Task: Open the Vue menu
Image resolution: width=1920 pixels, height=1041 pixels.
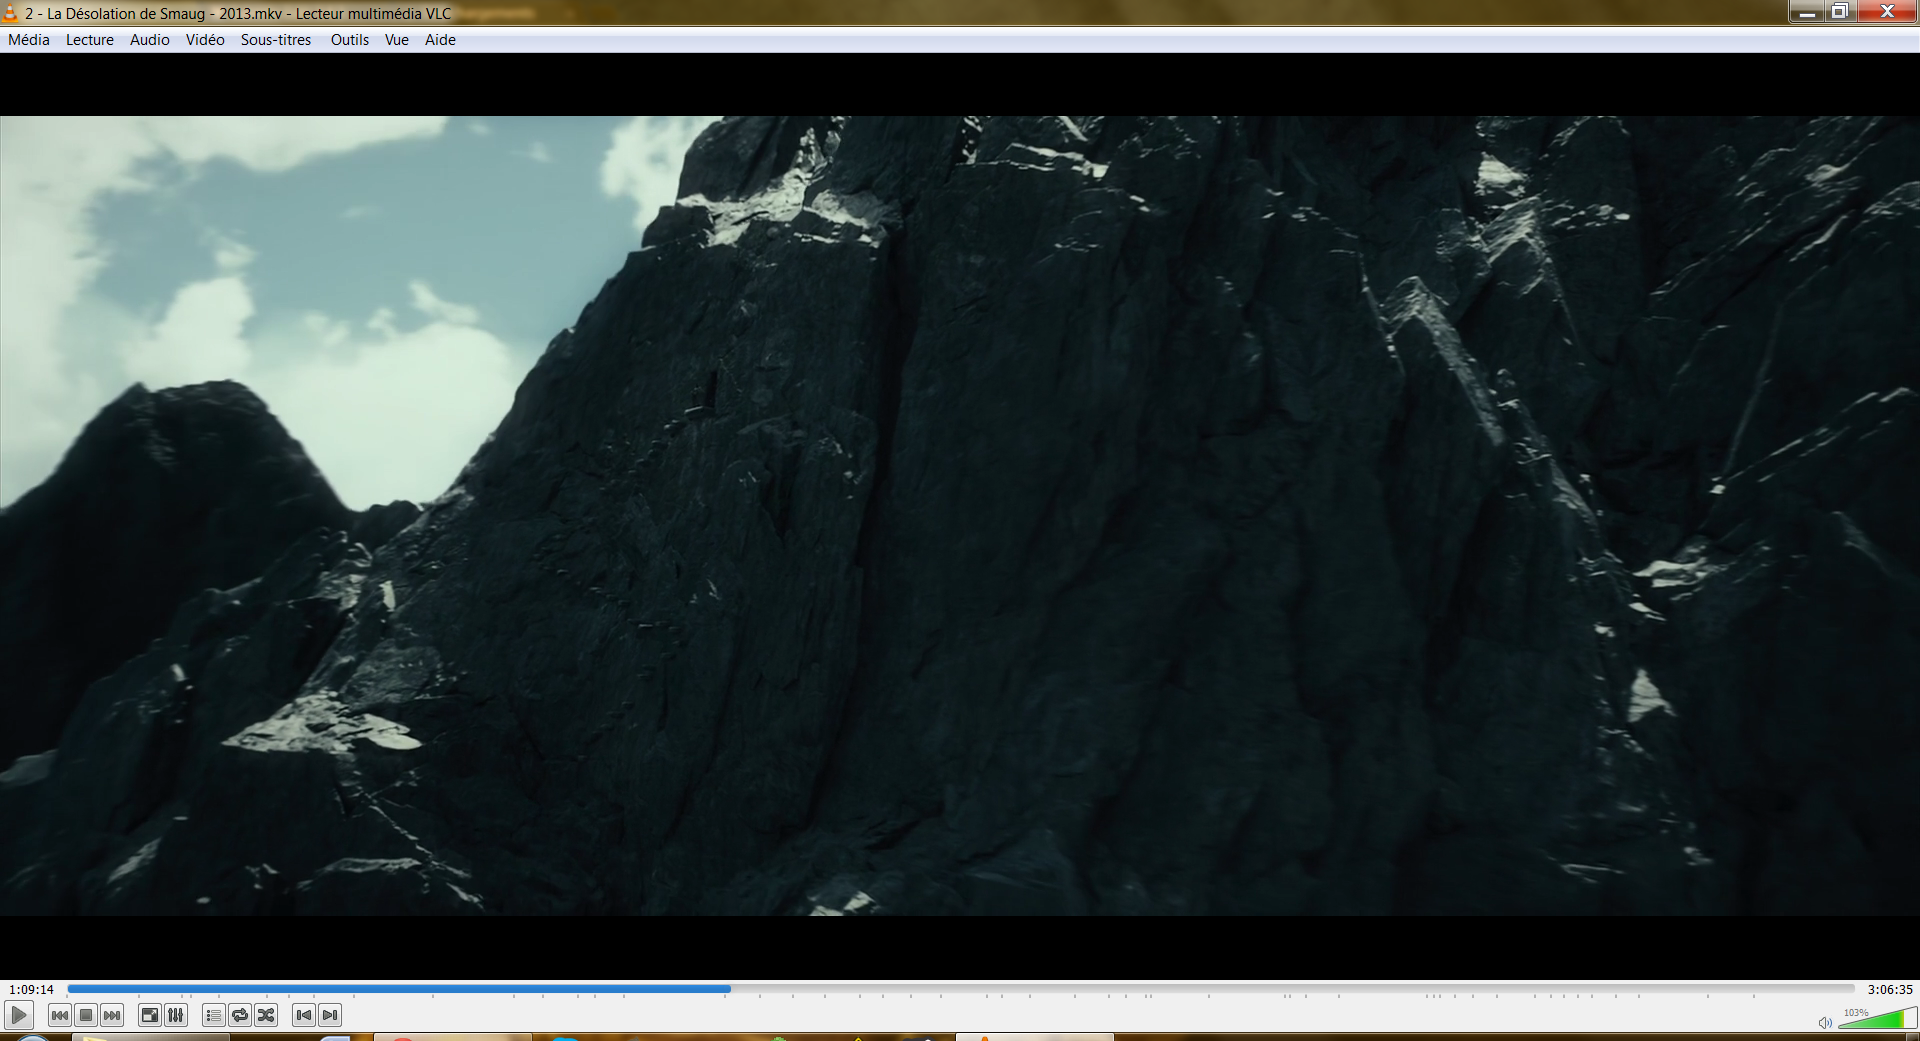Action: tap(397, 40)
